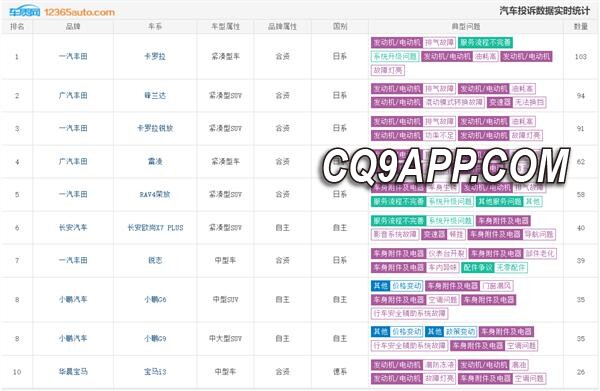The image size is (600, 391).
Task: Click brand 小鹏汽车 in the 小鹏G6 row
Action: click(x=73, y=300)
